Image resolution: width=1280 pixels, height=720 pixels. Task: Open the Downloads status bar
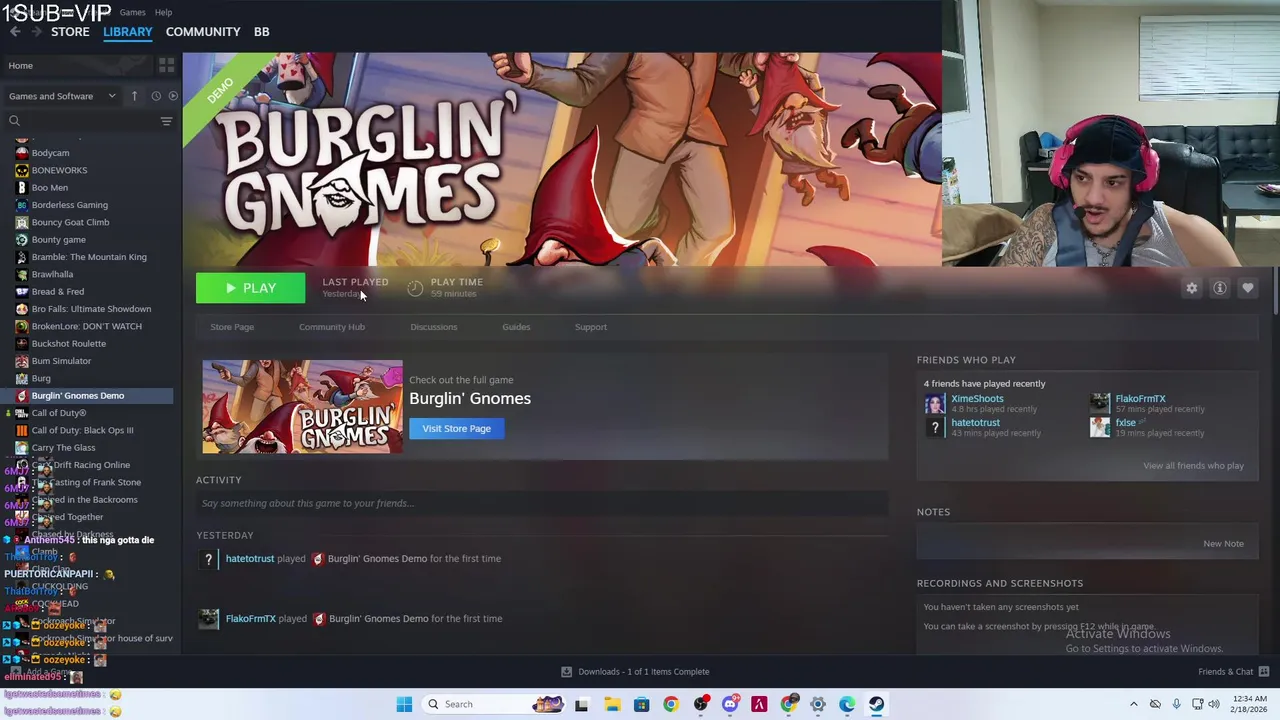[x=635, y=672]
